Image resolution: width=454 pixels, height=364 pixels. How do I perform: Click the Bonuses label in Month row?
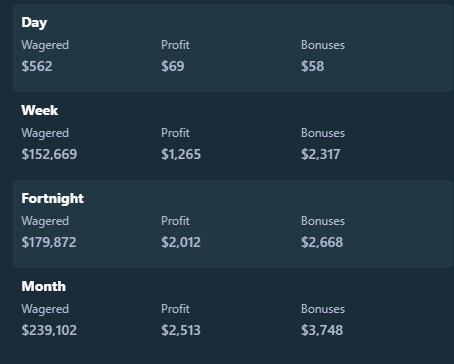tap(323, 309)
